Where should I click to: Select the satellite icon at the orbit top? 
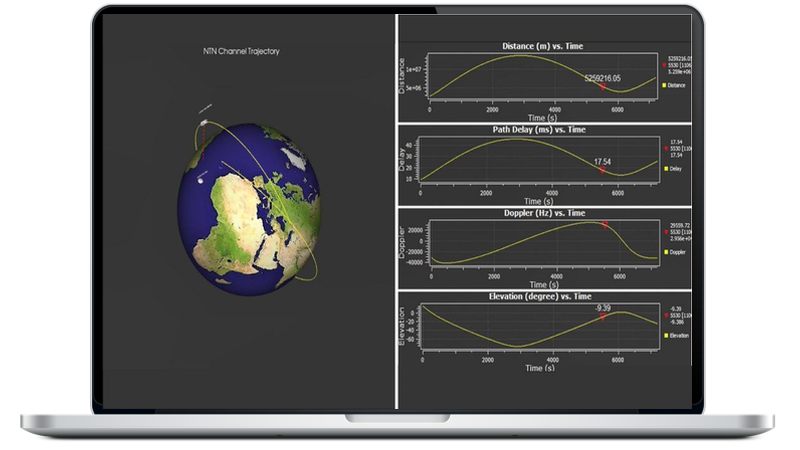(x=204, y=124)
